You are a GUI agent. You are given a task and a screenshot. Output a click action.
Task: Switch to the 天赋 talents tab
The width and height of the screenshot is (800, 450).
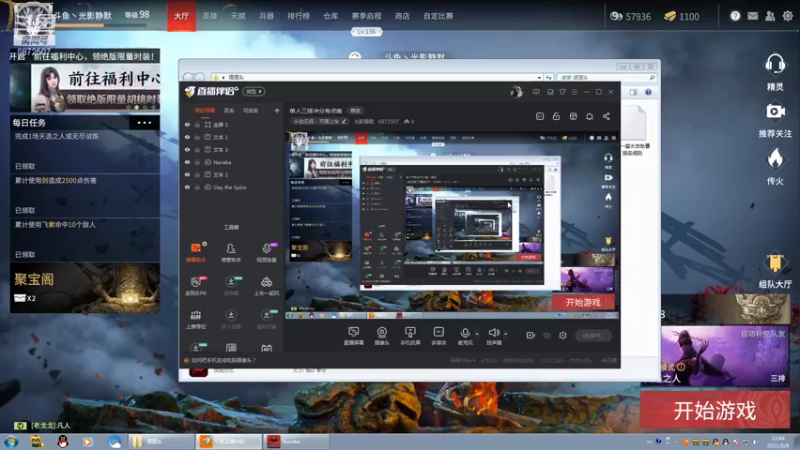click(x=238, y=16)
